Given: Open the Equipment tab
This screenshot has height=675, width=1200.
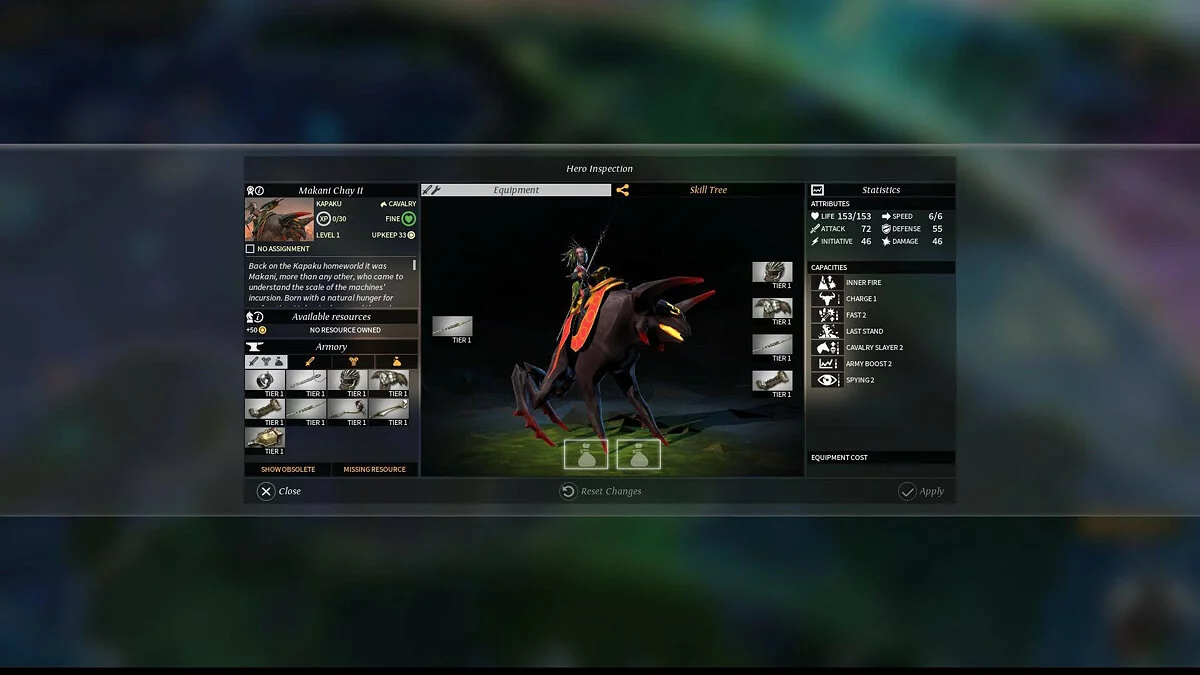Looking at the screenshot, I should [x=516, y=190].
